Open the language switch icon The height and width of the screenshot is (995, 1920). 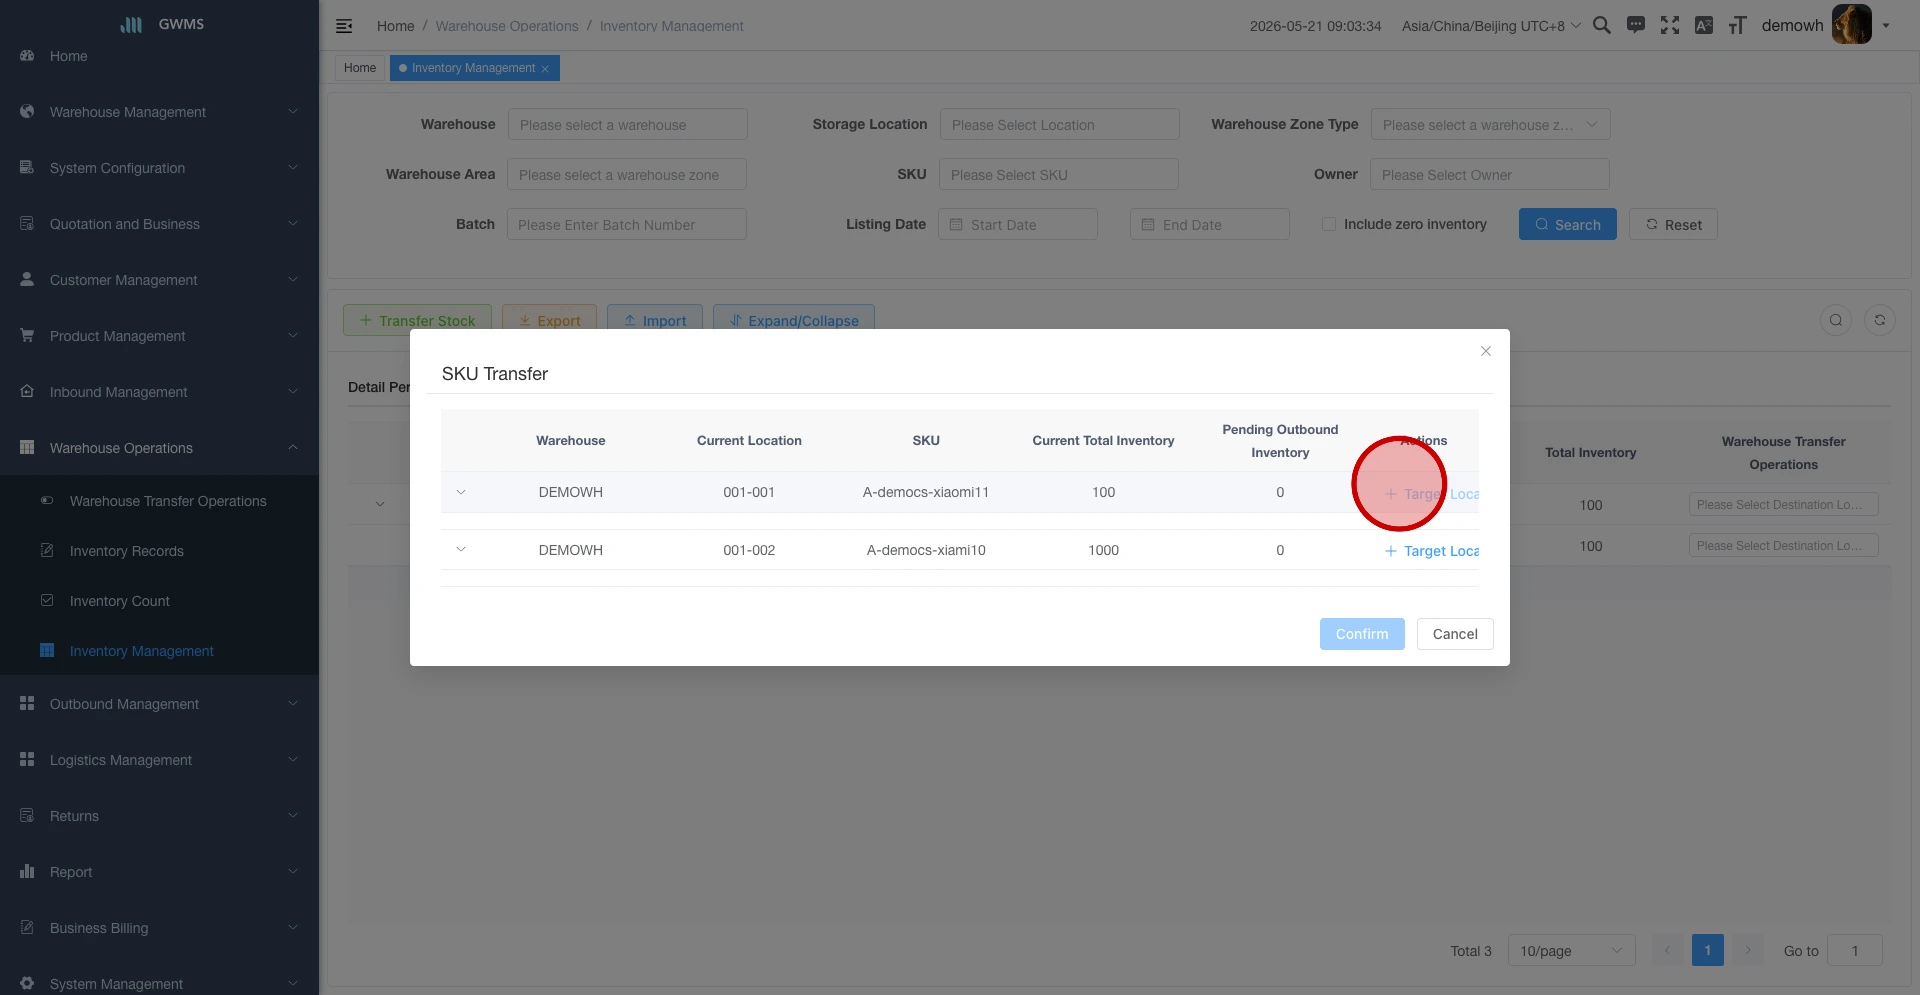click(1704, 25)
